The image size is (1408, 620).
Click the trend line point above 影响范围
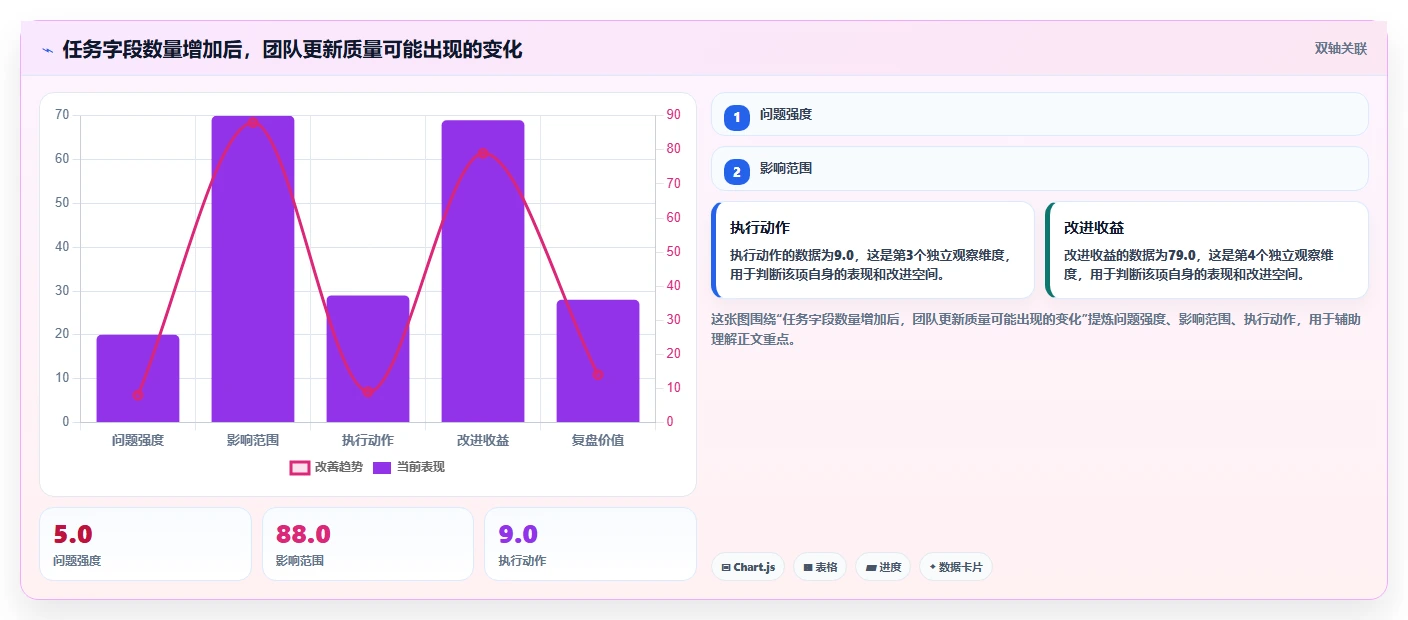click(253, 122)
